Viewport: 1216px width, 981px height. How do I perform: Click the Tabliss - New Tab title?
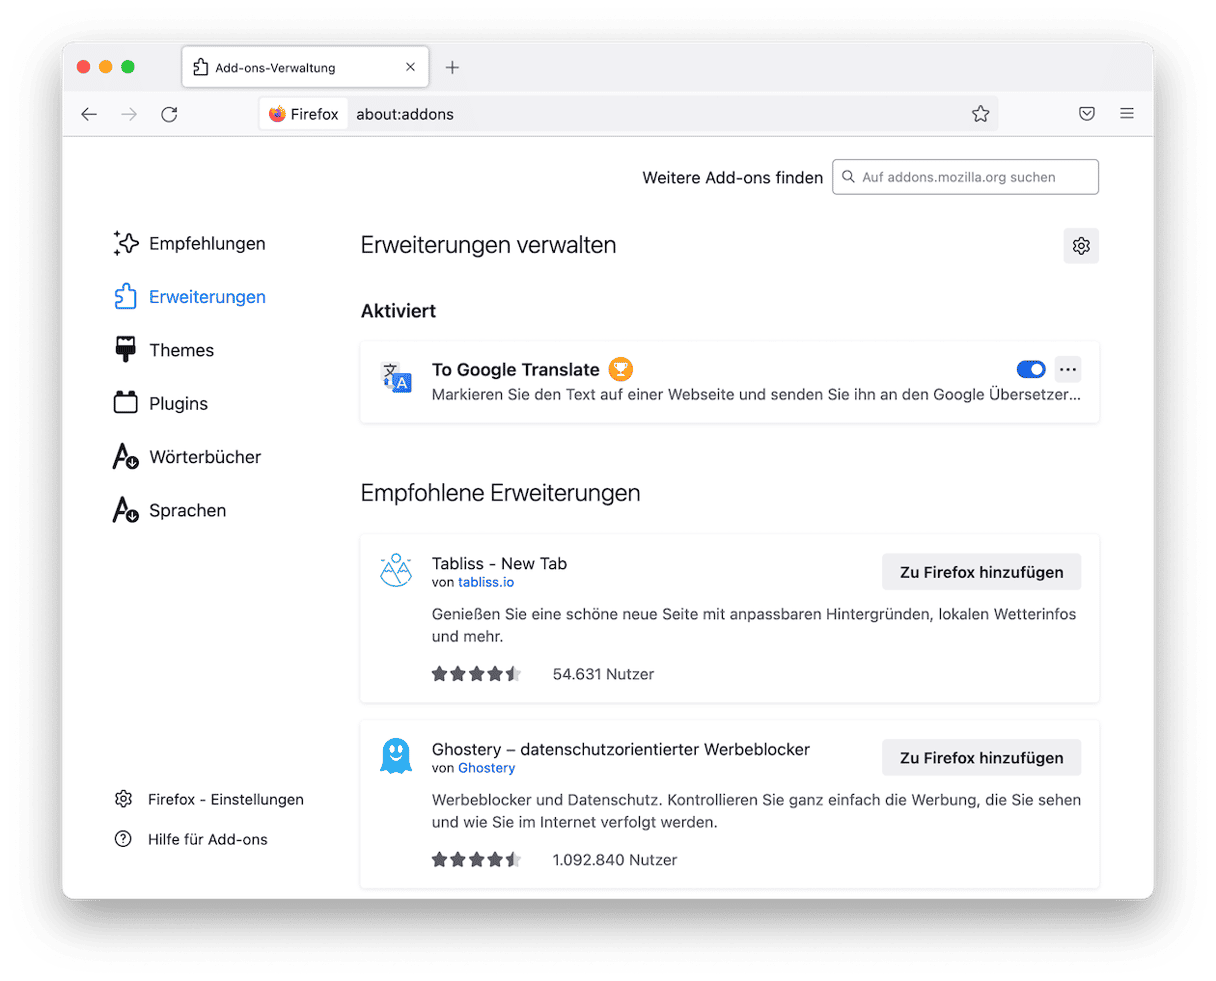coord(499,563)
